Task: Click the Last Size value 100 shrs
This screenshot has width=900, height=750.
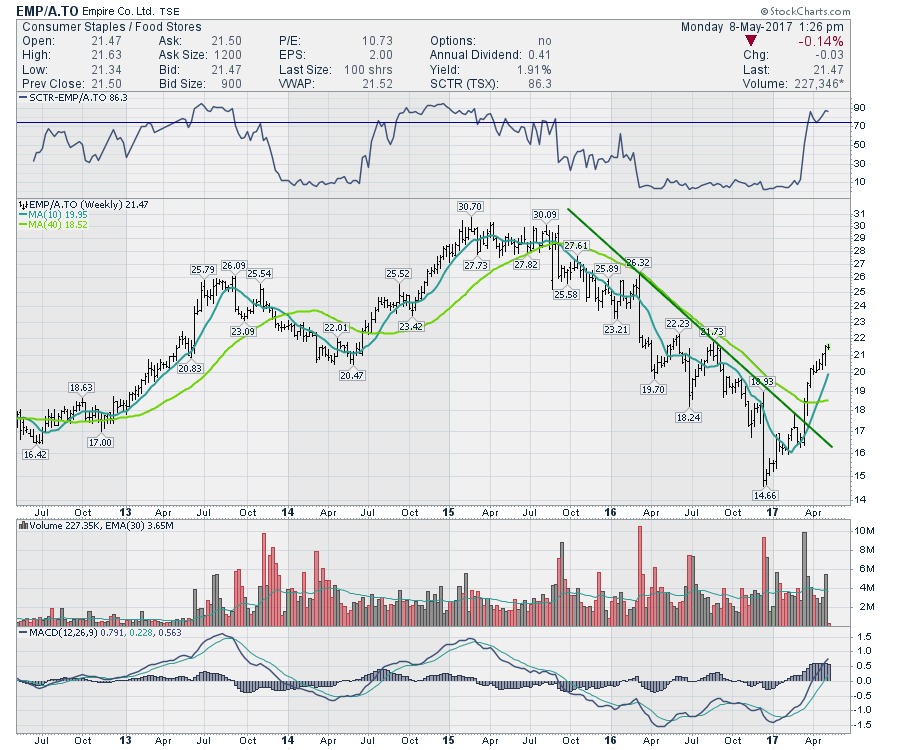Action: pos(368,69)
